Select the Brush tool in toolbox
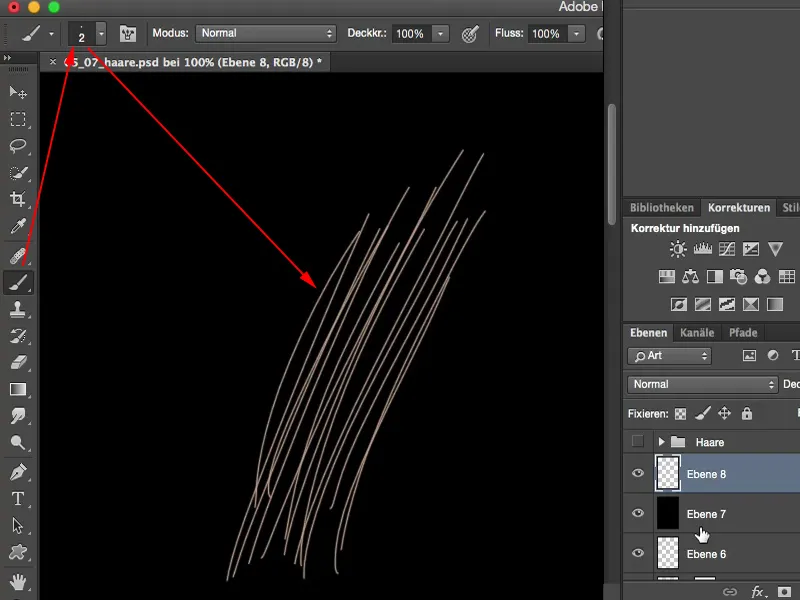Image resolution: width=800 pixels, height=600 pixels. pos(18,282)
